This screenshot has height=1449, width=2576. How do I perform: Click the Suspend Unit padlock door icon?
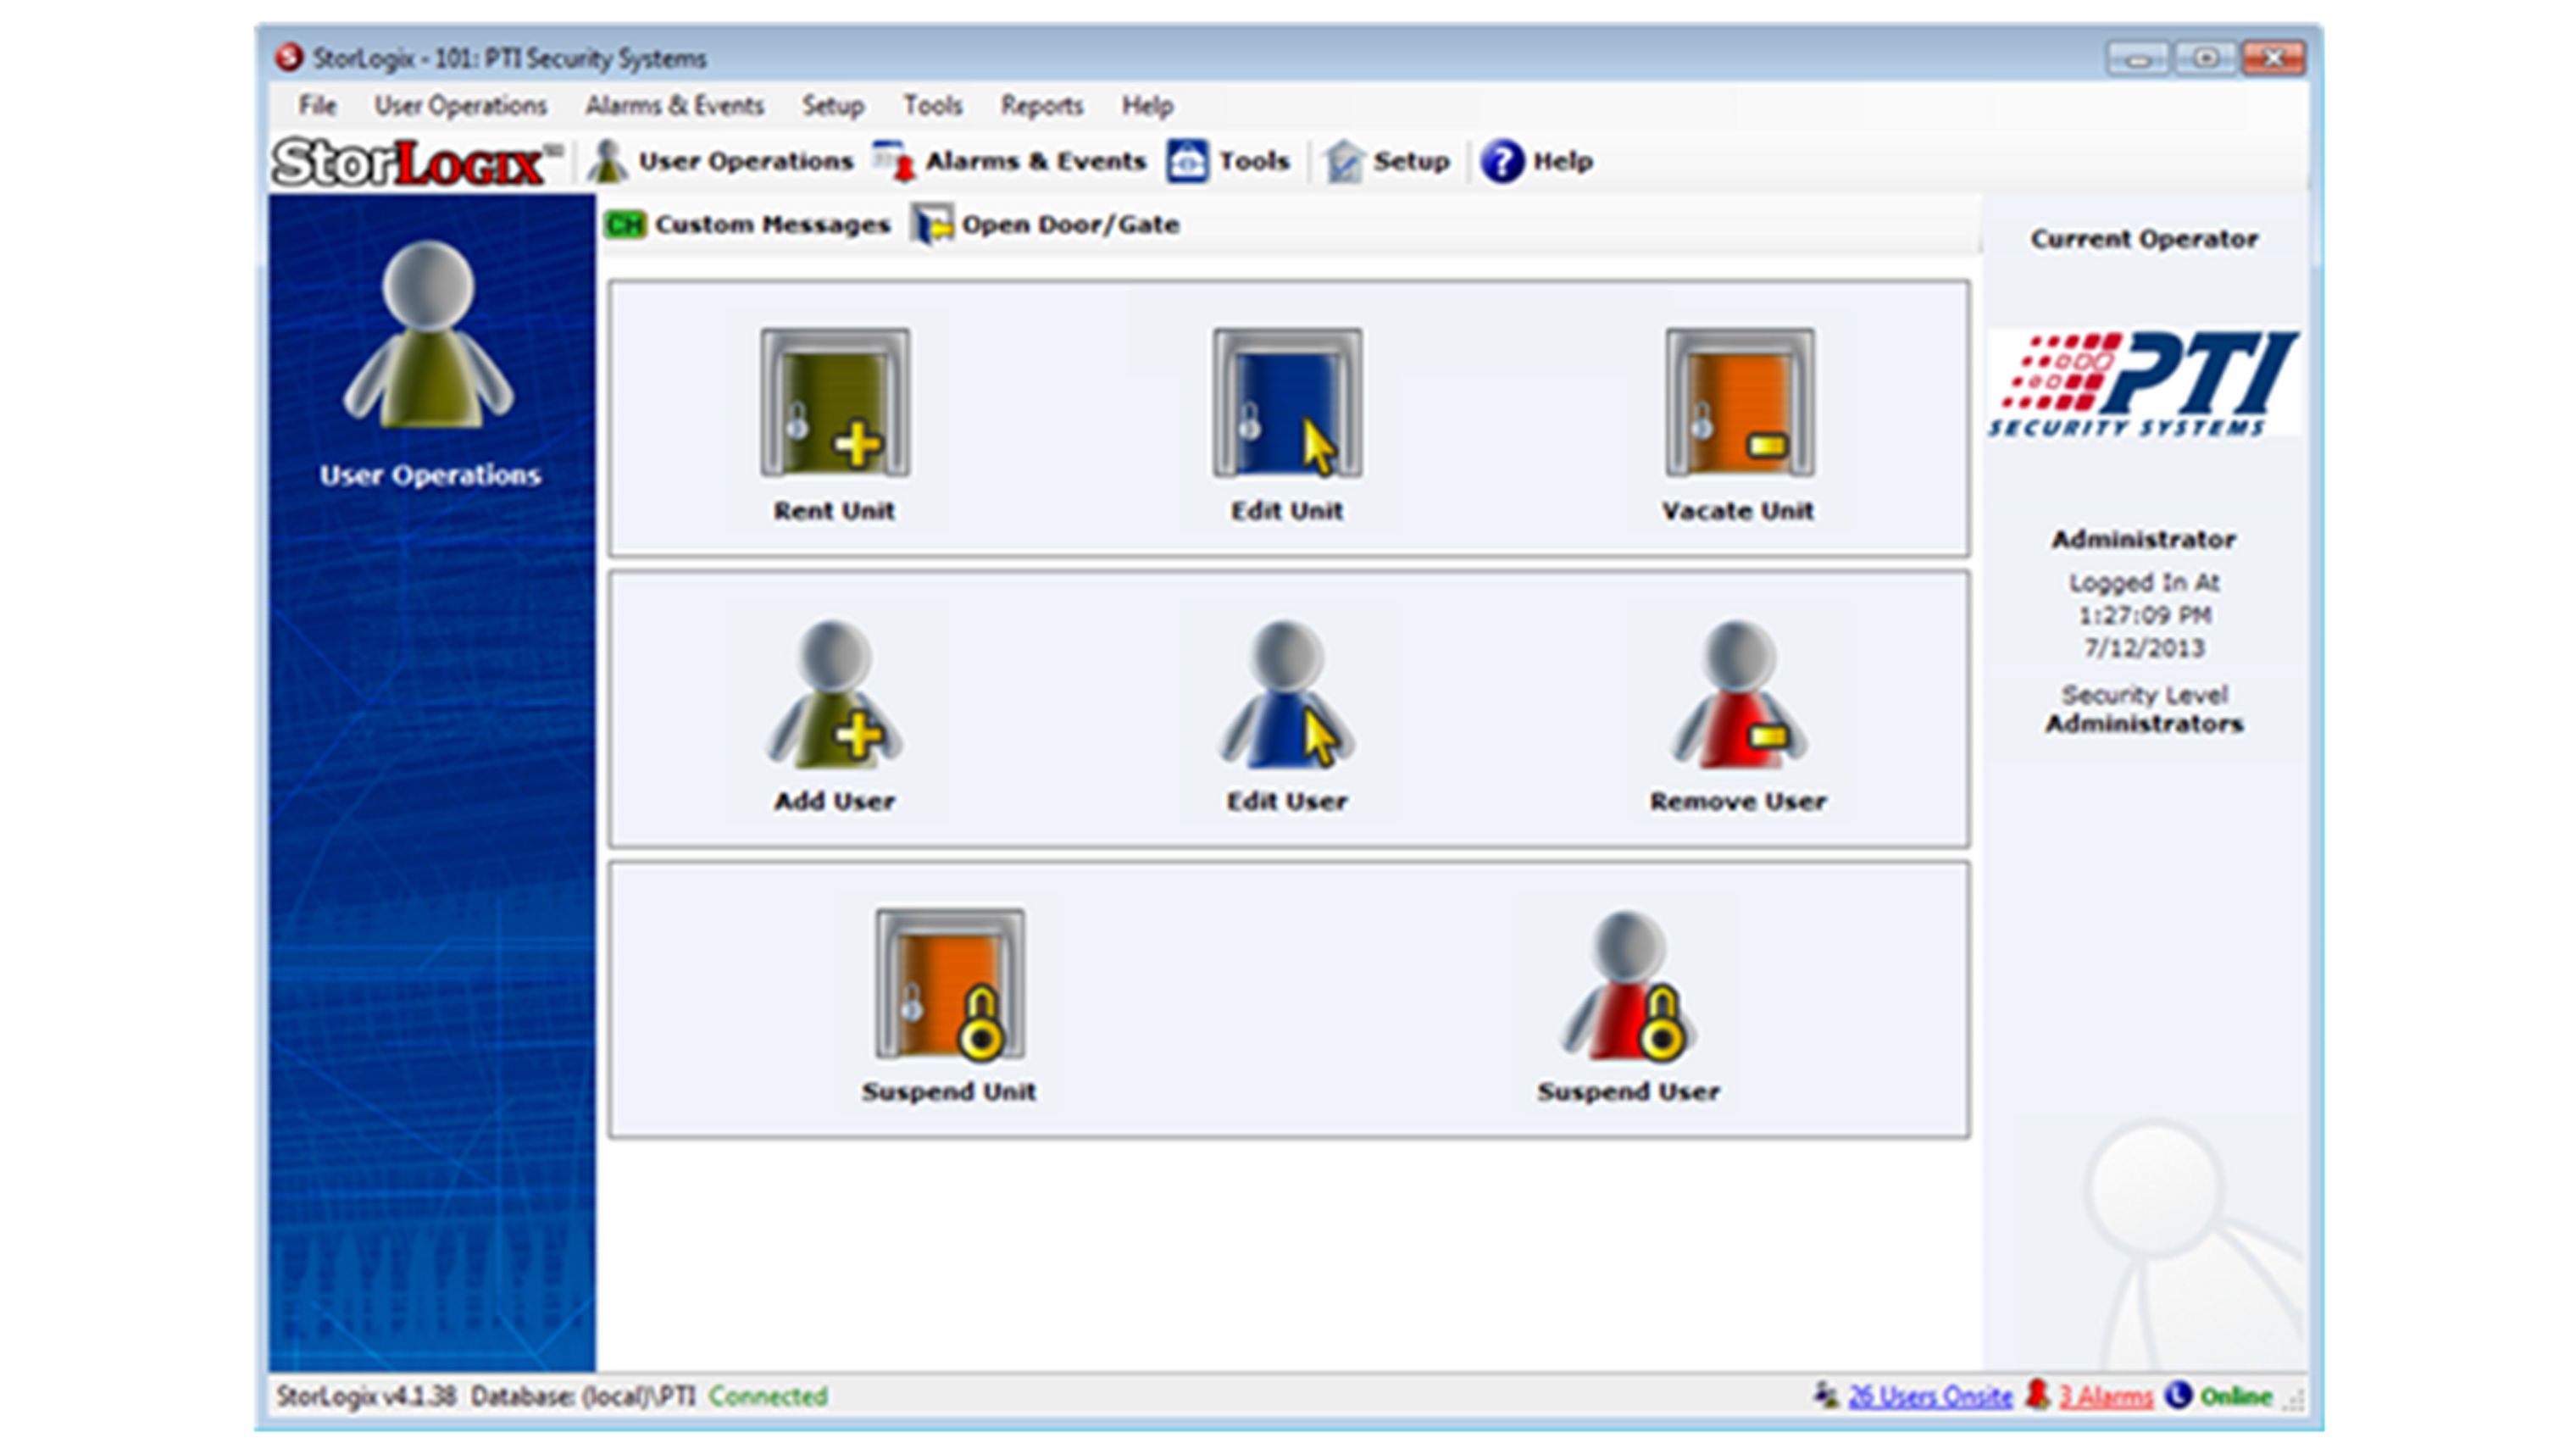pos(949,985)
